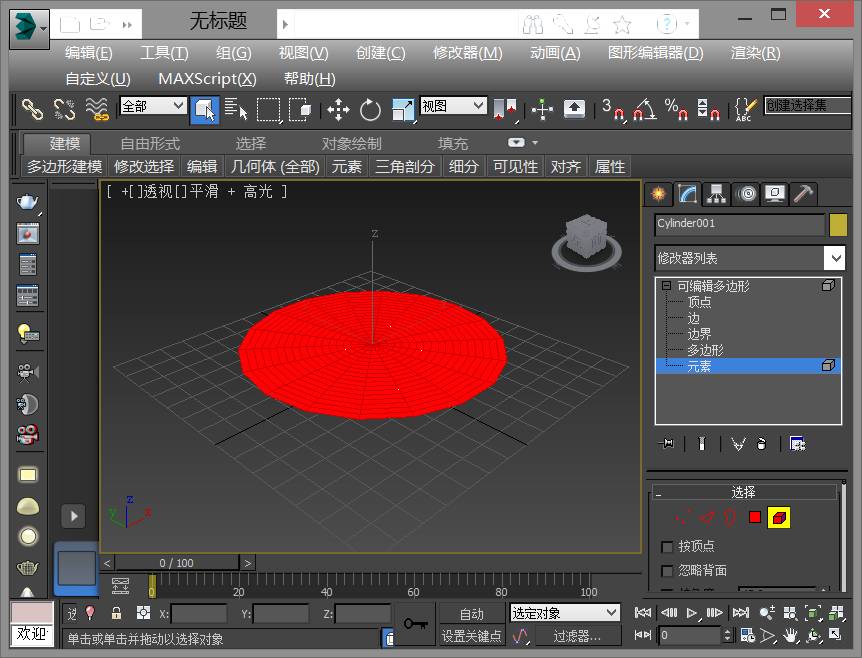Activate the Rotate tool
This screenshot has height=658, width=862.
pos(371,109)
